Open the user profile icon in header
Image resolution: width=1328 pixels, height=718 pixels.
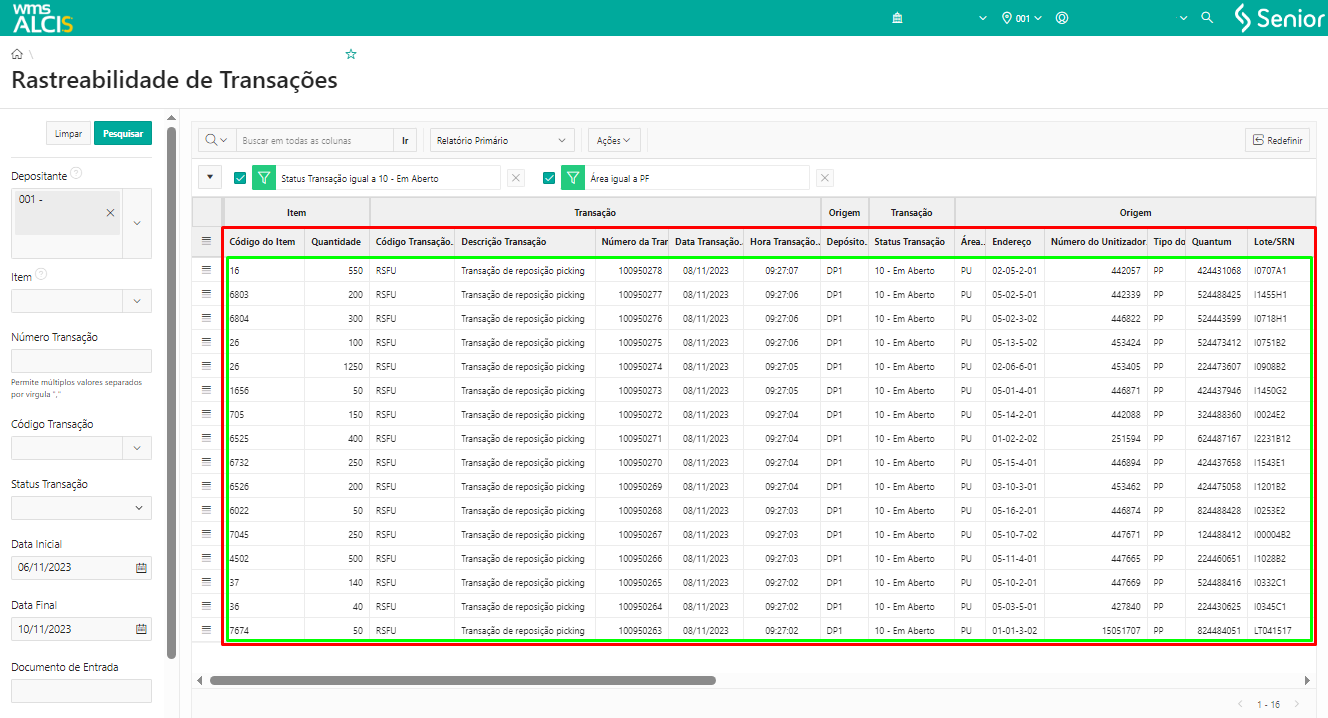[1062, 18]
